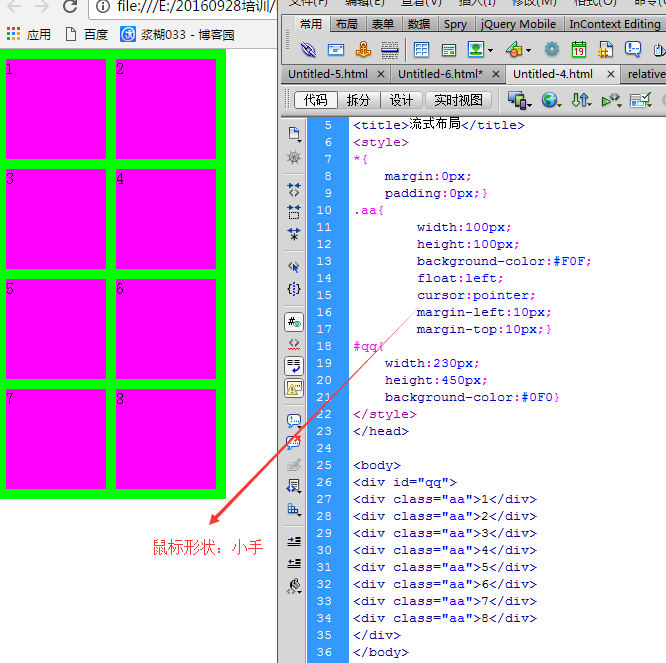This screenshot has height=663, width=666.
Task: Remove comment from selected code
Action: pos(293,443)
